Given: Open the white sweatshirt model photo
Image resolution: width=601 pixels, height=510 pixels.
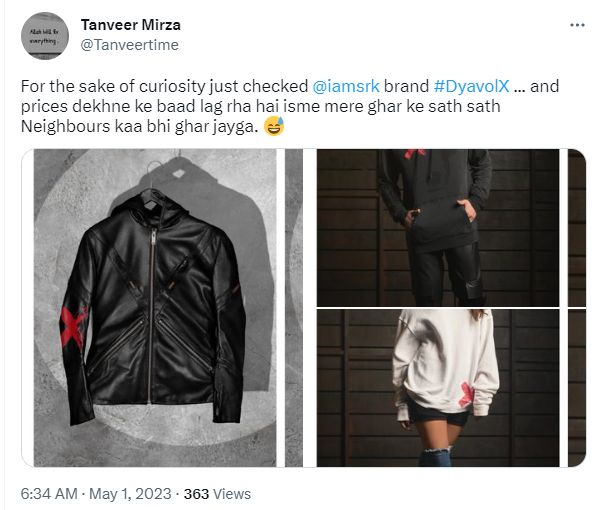Looking at the screenshot, I should point(437,388).
